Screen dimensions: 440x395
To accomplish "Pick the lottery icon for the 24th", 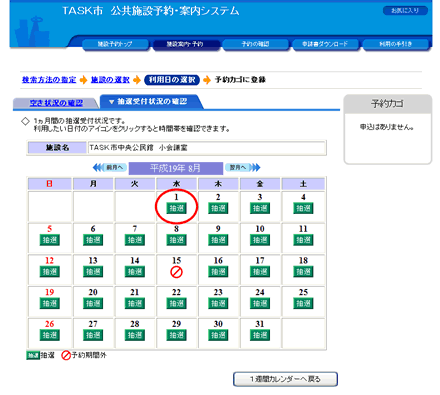I will [260, 303].
